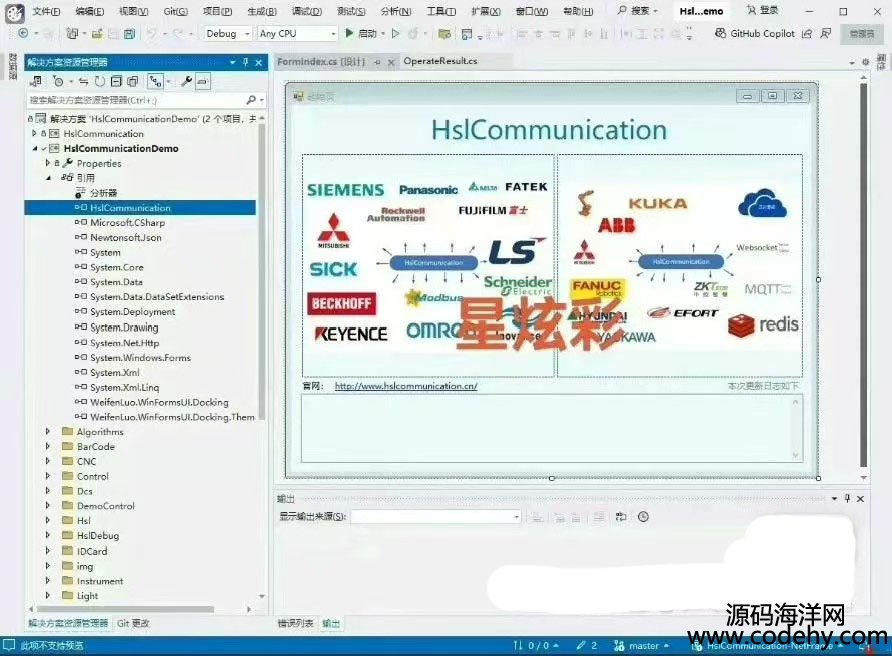Collapse the 引用 references node
This screenshot has height=656, width=892.
[x=48, y=178]
